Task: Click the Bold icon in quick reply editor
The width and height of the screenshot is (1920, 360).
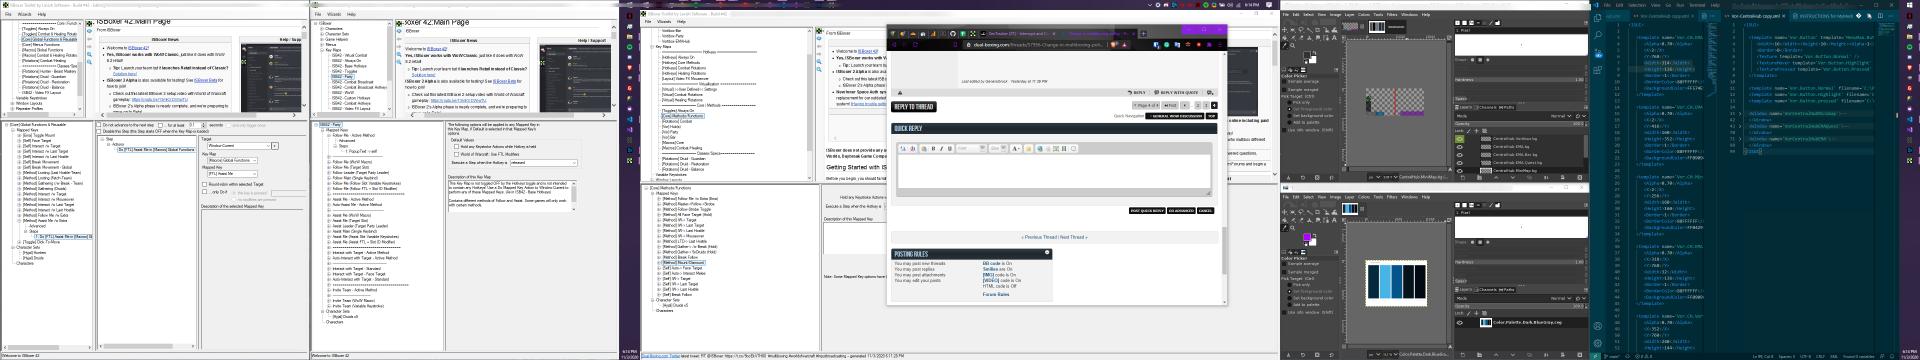Action: 933,148
